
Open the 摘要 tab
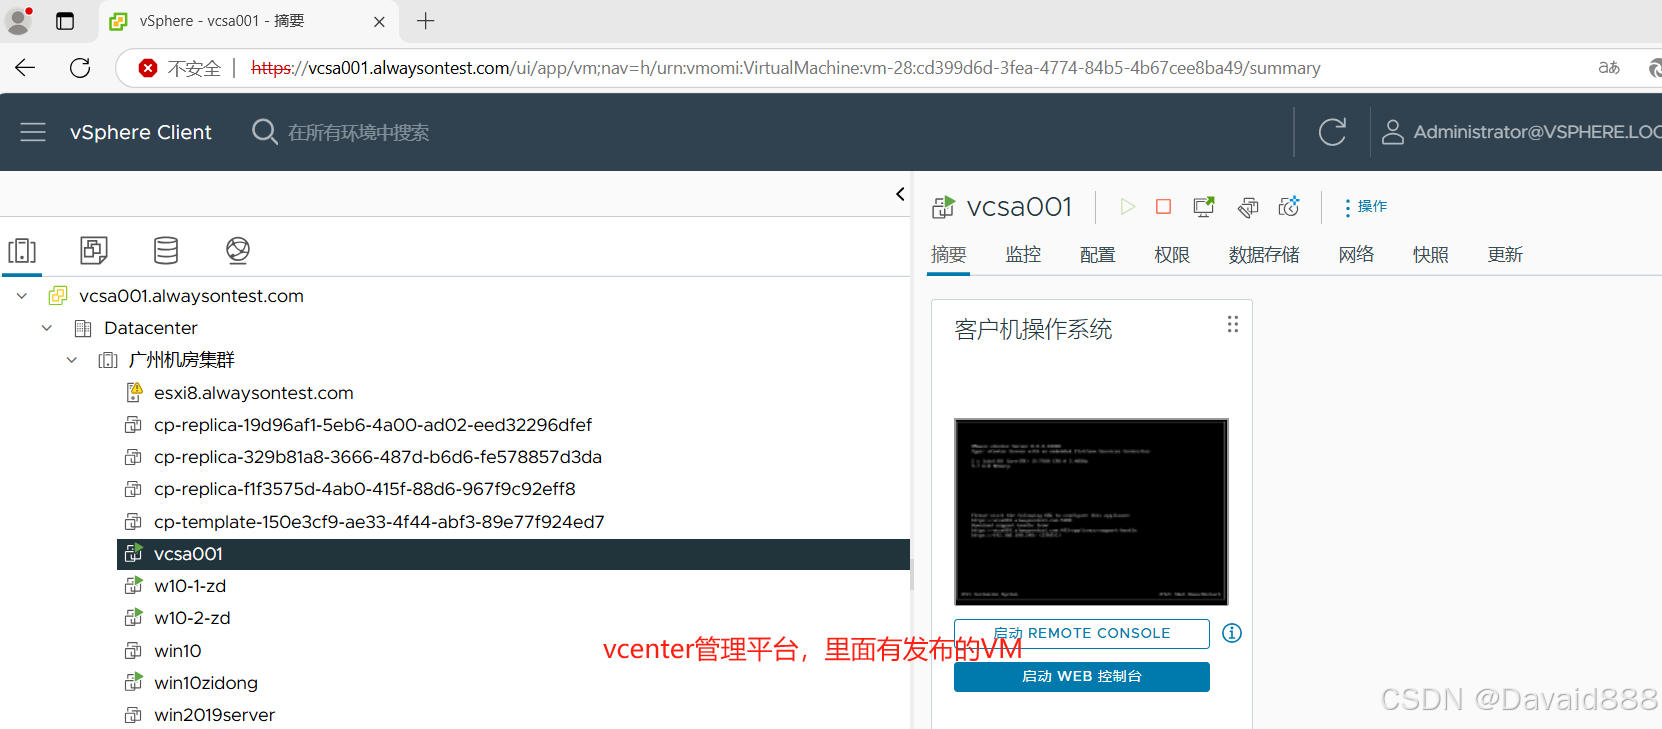949,255
